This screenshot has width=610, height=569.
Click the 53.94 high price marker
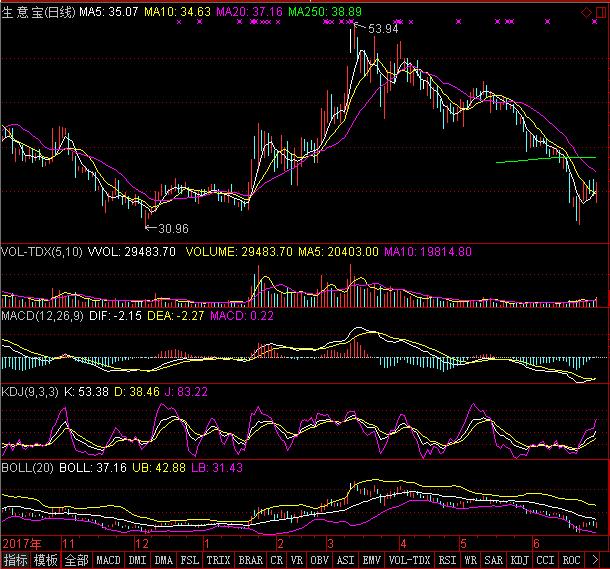pyautogui.click(x=383, y=29)
